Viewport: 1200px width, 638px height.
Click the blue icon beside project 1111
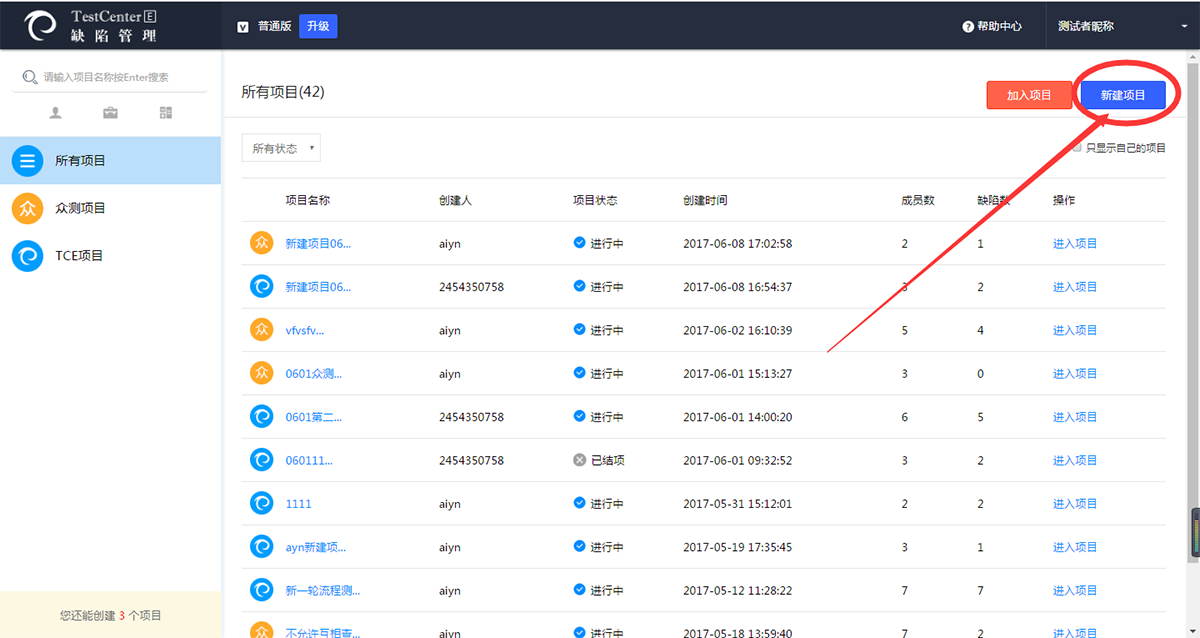261,504
